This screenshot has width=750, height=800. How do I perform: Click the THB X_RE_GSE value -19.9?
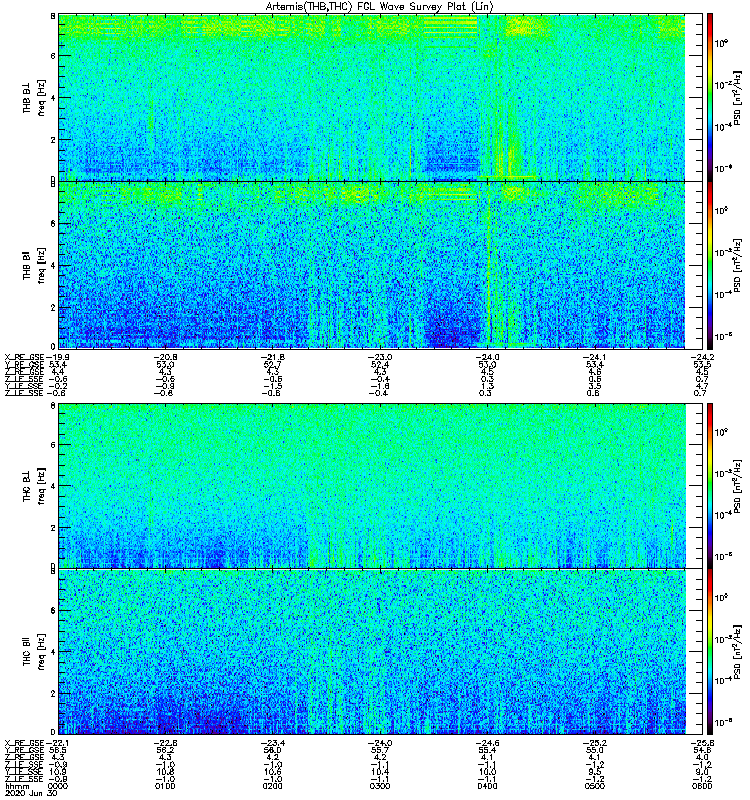[x=58, y=357]
